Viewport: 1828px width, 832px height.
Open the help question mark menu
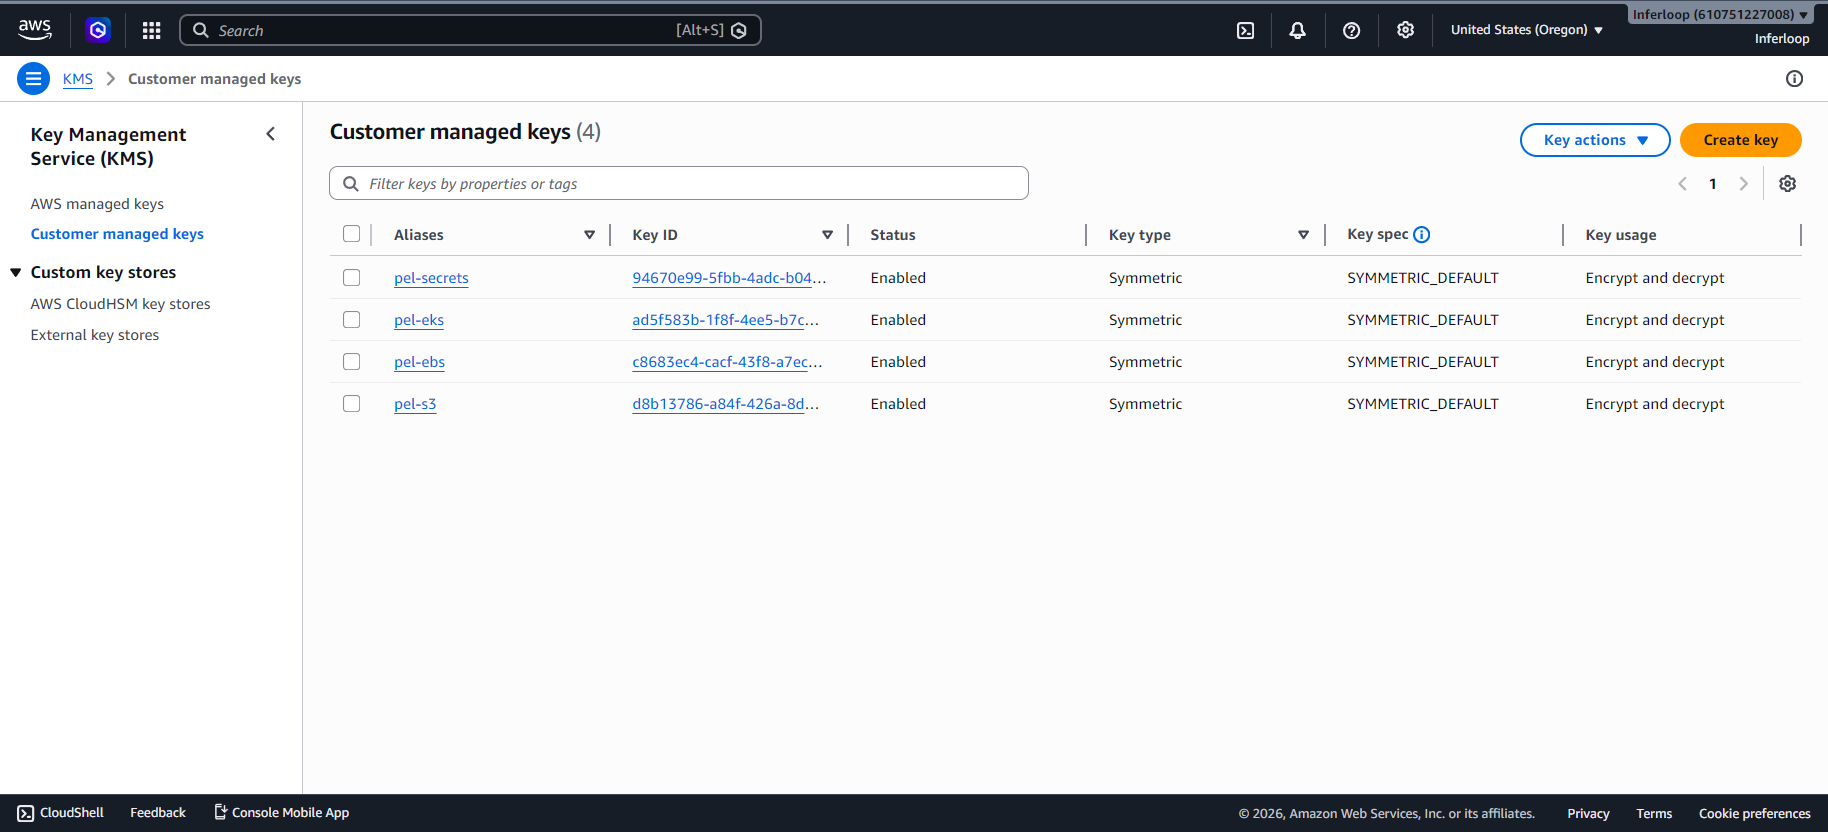click(1351, 30)
